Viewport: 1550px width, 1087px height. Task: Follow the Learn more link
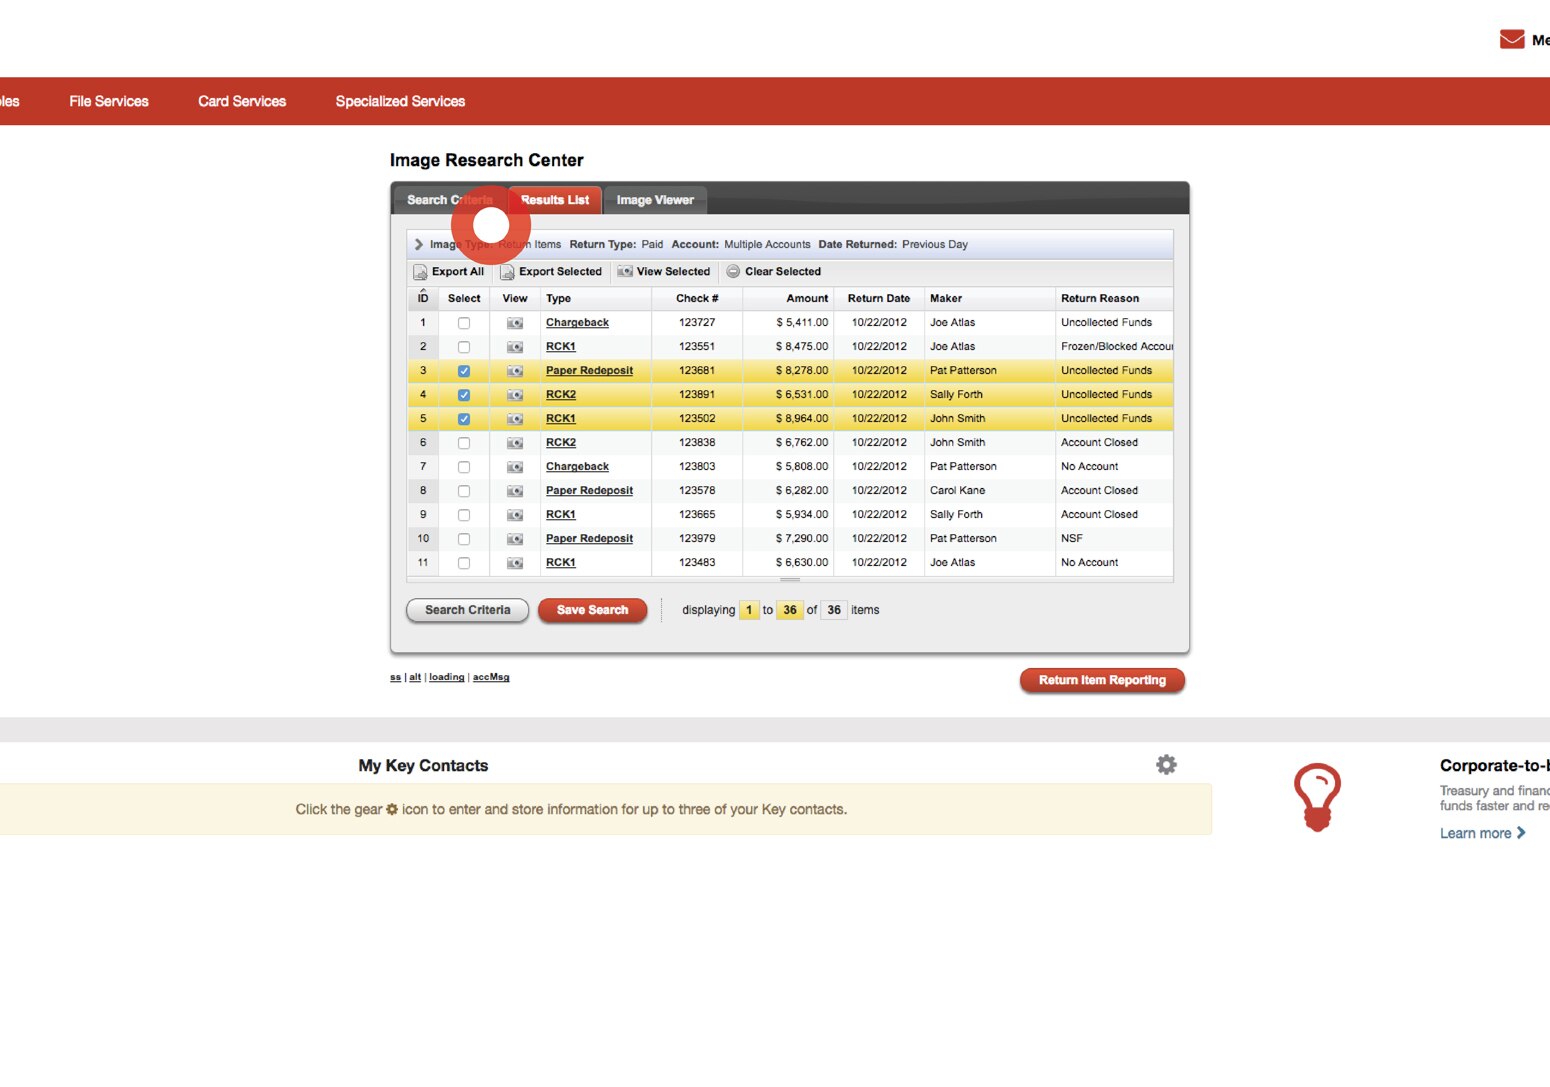[x=1476, y=832]
